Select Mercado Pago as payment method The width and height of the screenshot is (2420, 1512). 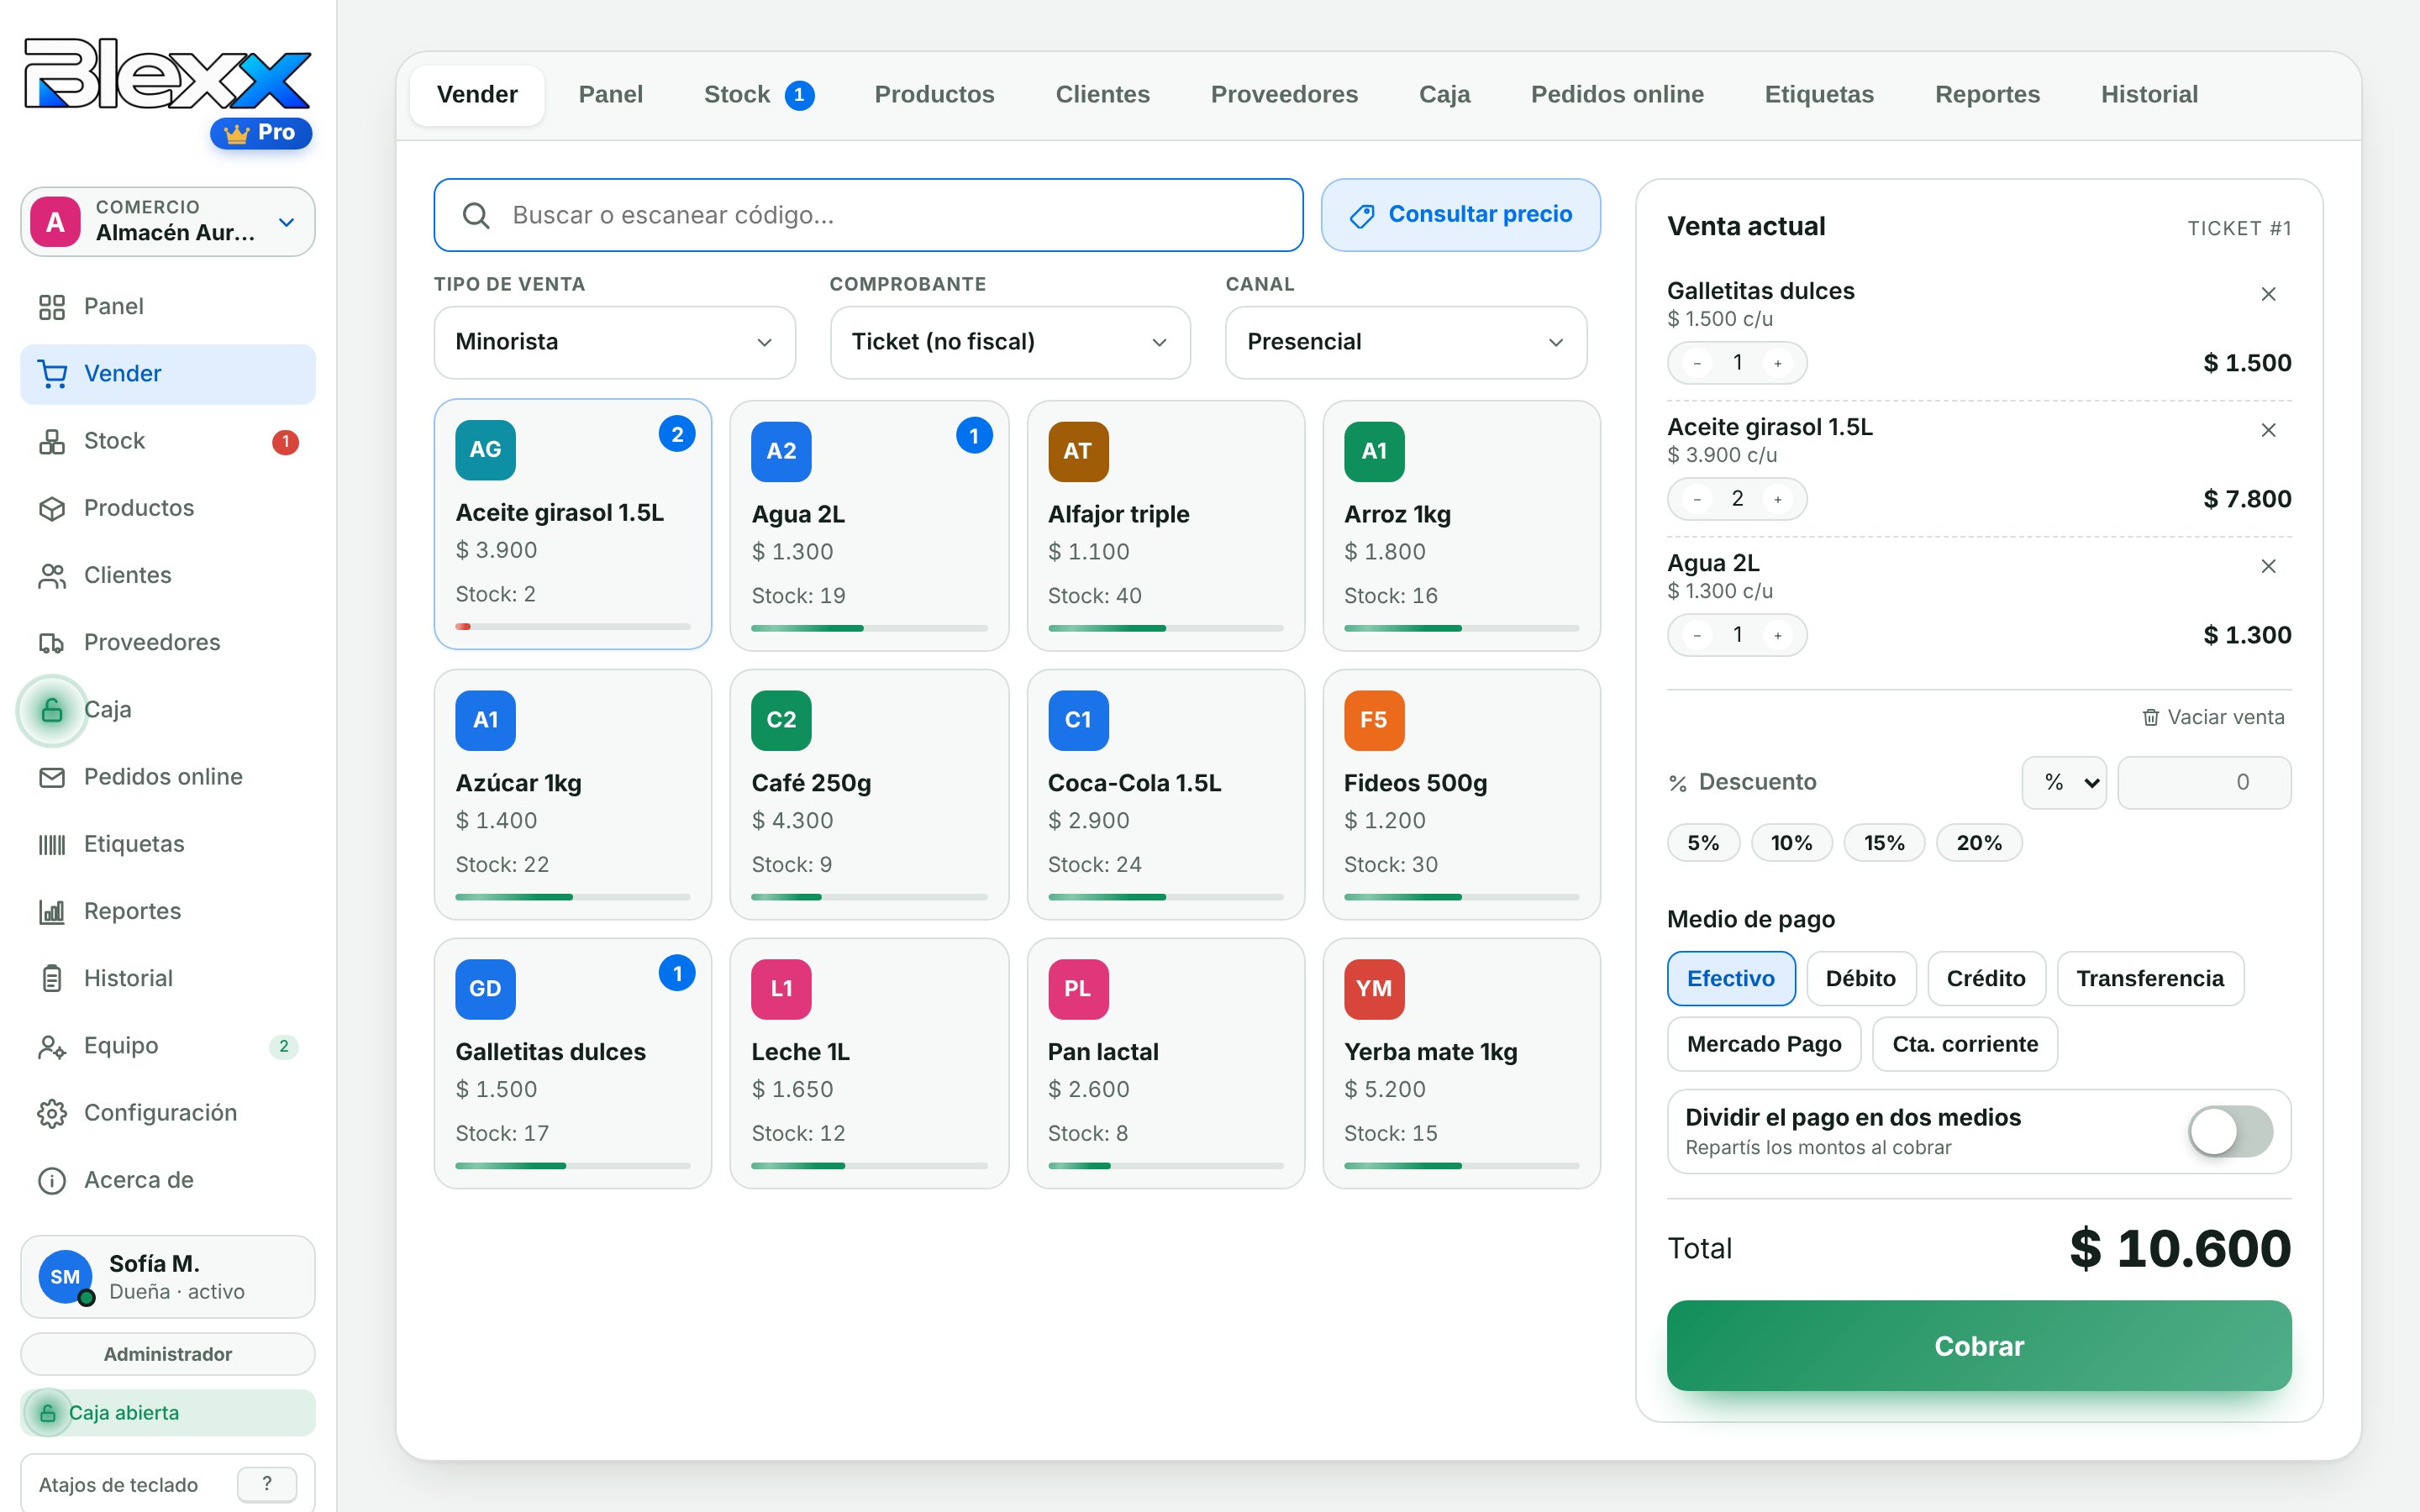pyautogui.click(x=1764, y=1044)
